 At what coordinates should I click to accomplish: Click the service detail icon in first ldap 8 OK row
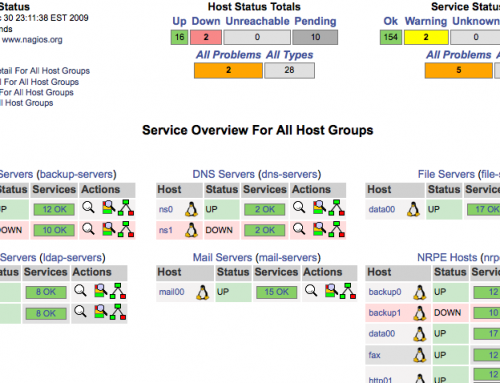click(101, 290)
